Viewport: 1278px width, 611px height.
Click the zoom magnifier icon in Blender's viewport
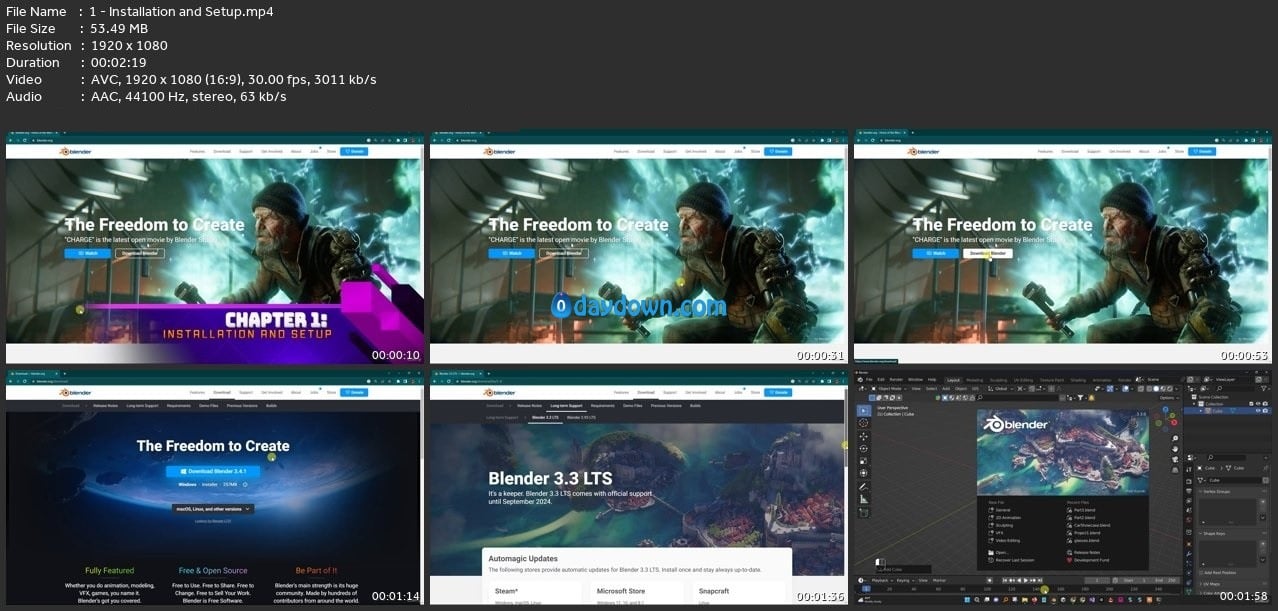(x=1175, y=439)
